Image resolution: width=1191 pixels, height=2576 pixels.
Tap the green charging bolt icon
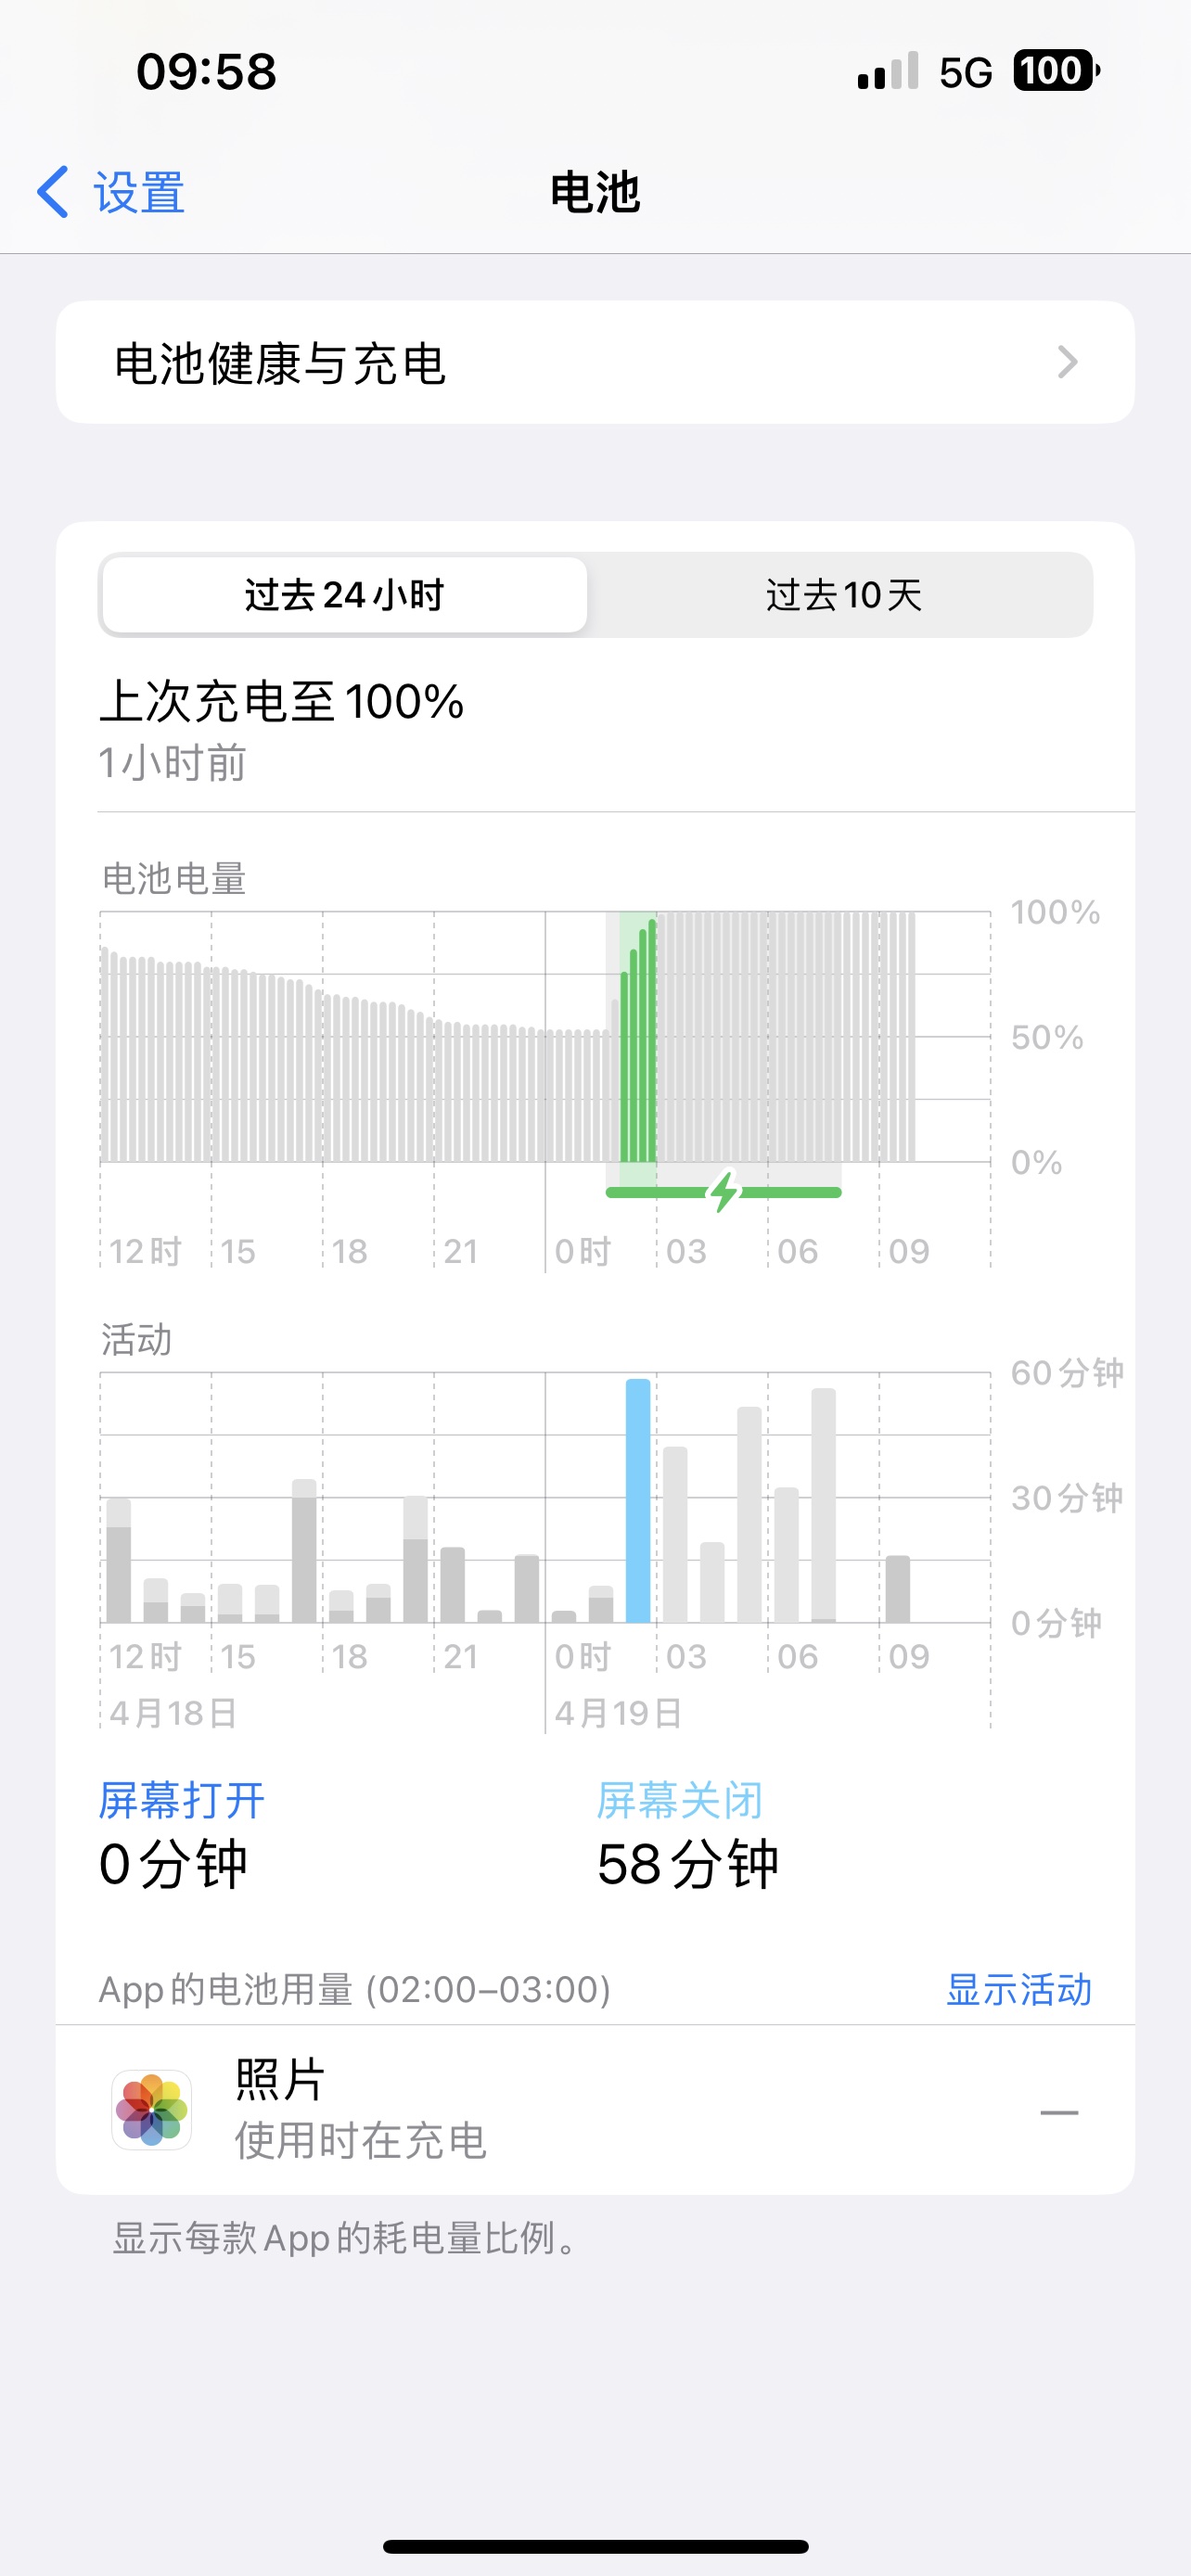(724, 1192)
